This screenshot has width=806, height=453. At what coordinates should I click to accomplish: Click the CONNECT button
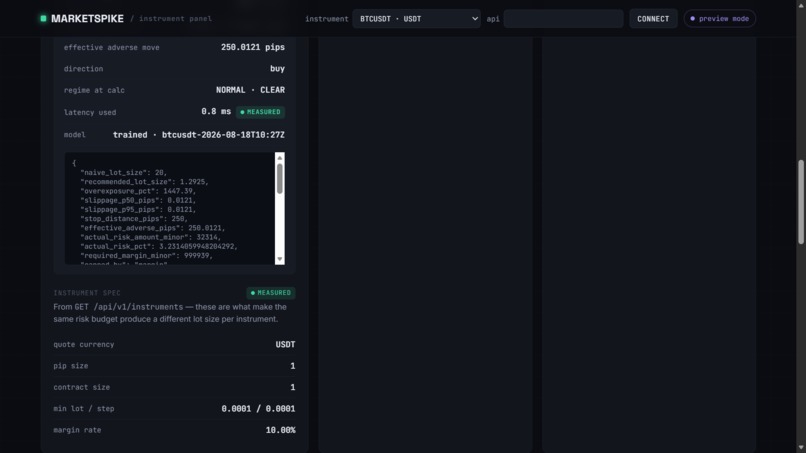653,19
